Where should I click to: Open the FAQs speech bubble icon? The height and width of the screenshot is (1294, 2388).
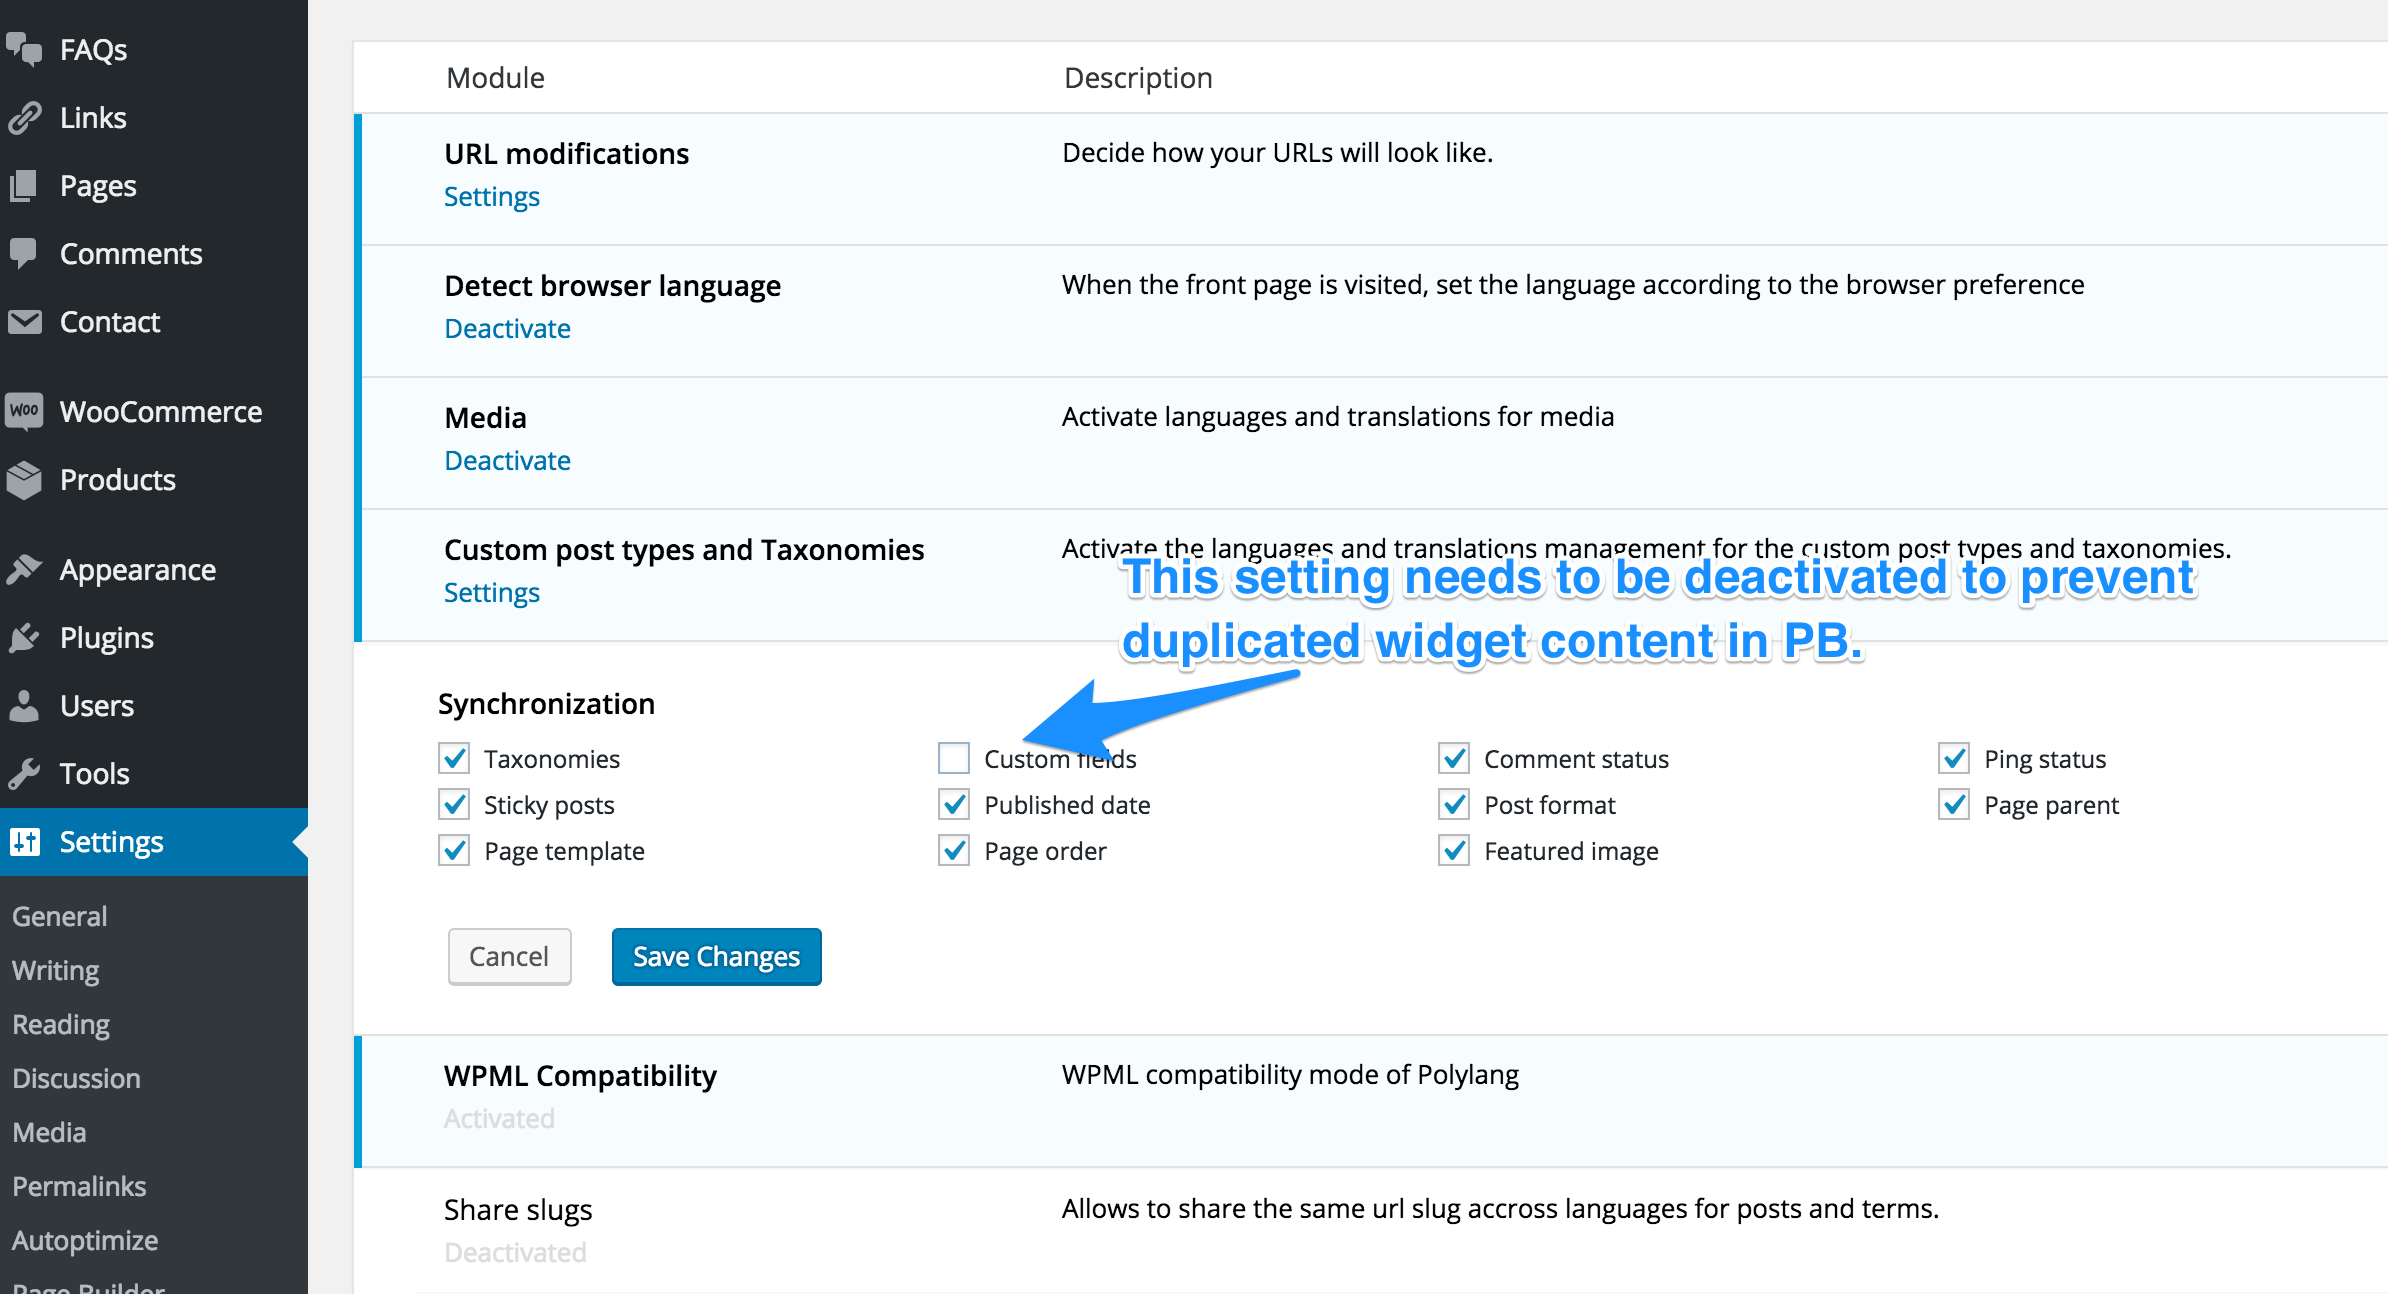(x=24, y=49)
